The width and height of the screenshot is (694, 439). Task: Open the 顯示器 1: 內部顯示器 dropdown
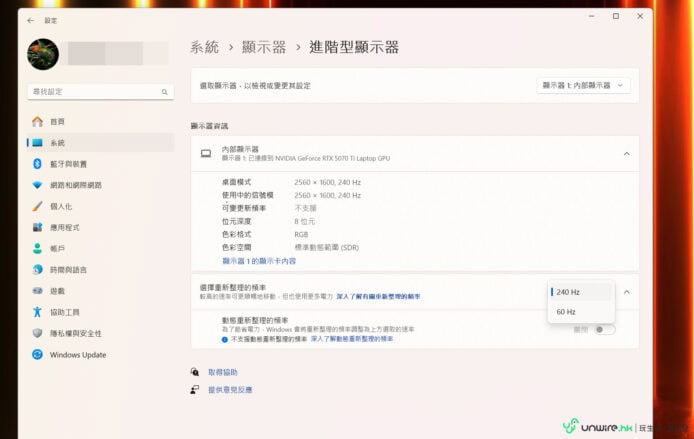[x=584, y=86]
